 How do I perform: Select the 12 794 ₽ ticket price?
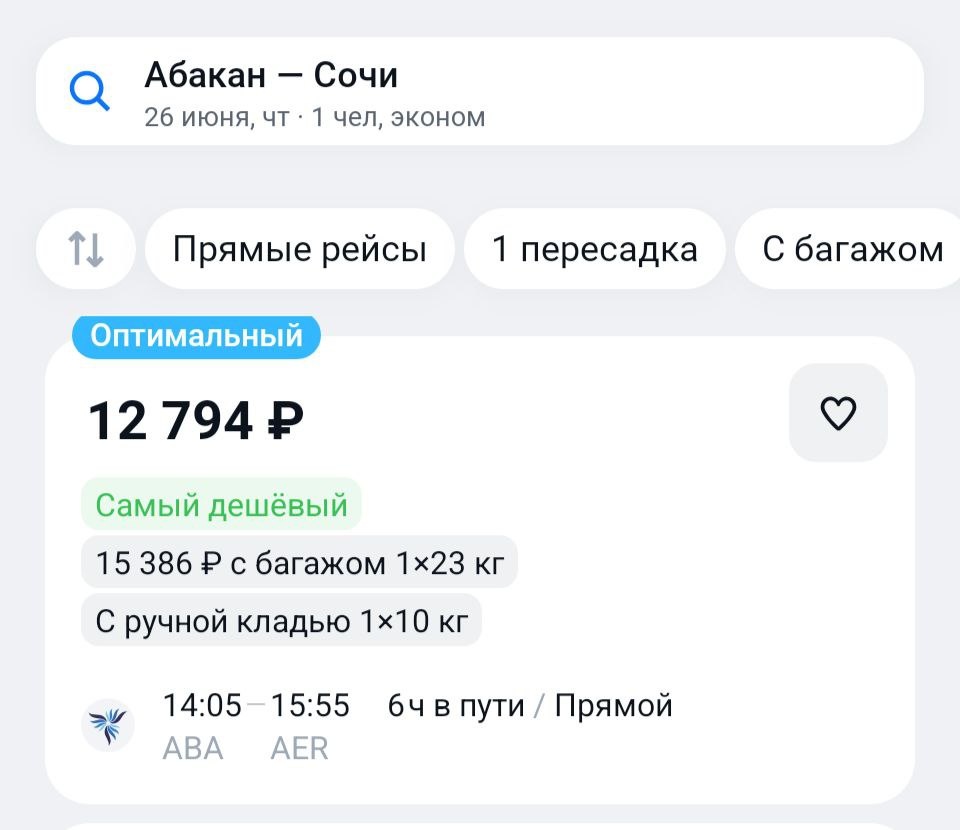point(196,421)
